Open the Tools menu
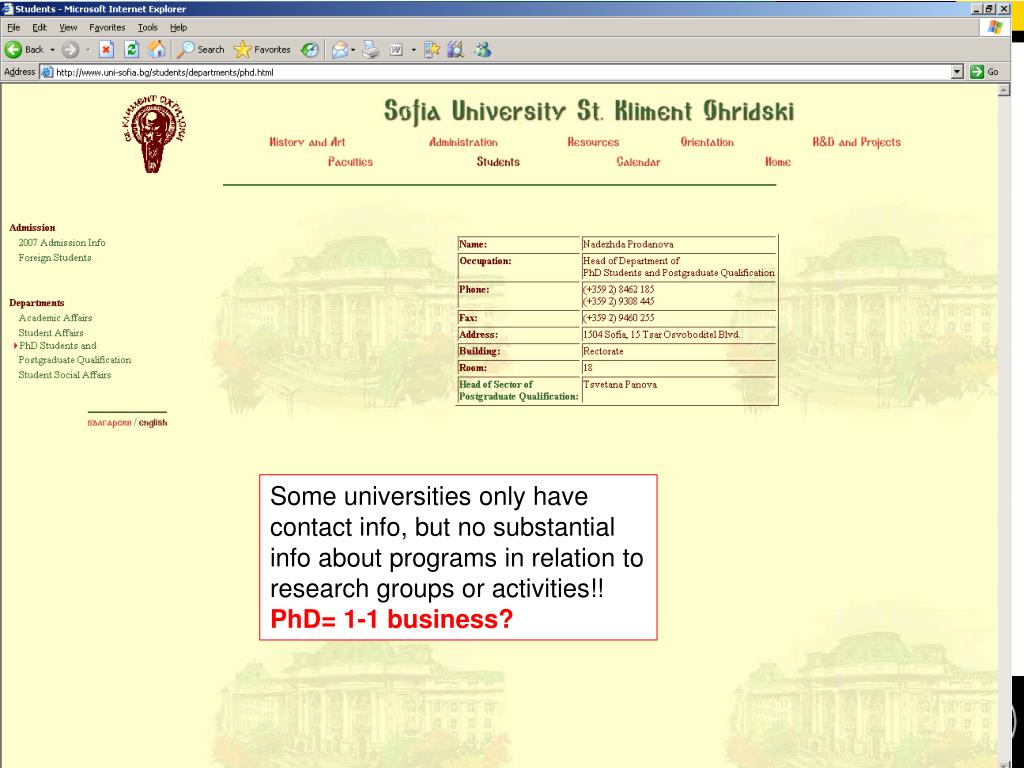 click(x=148, y=27)
